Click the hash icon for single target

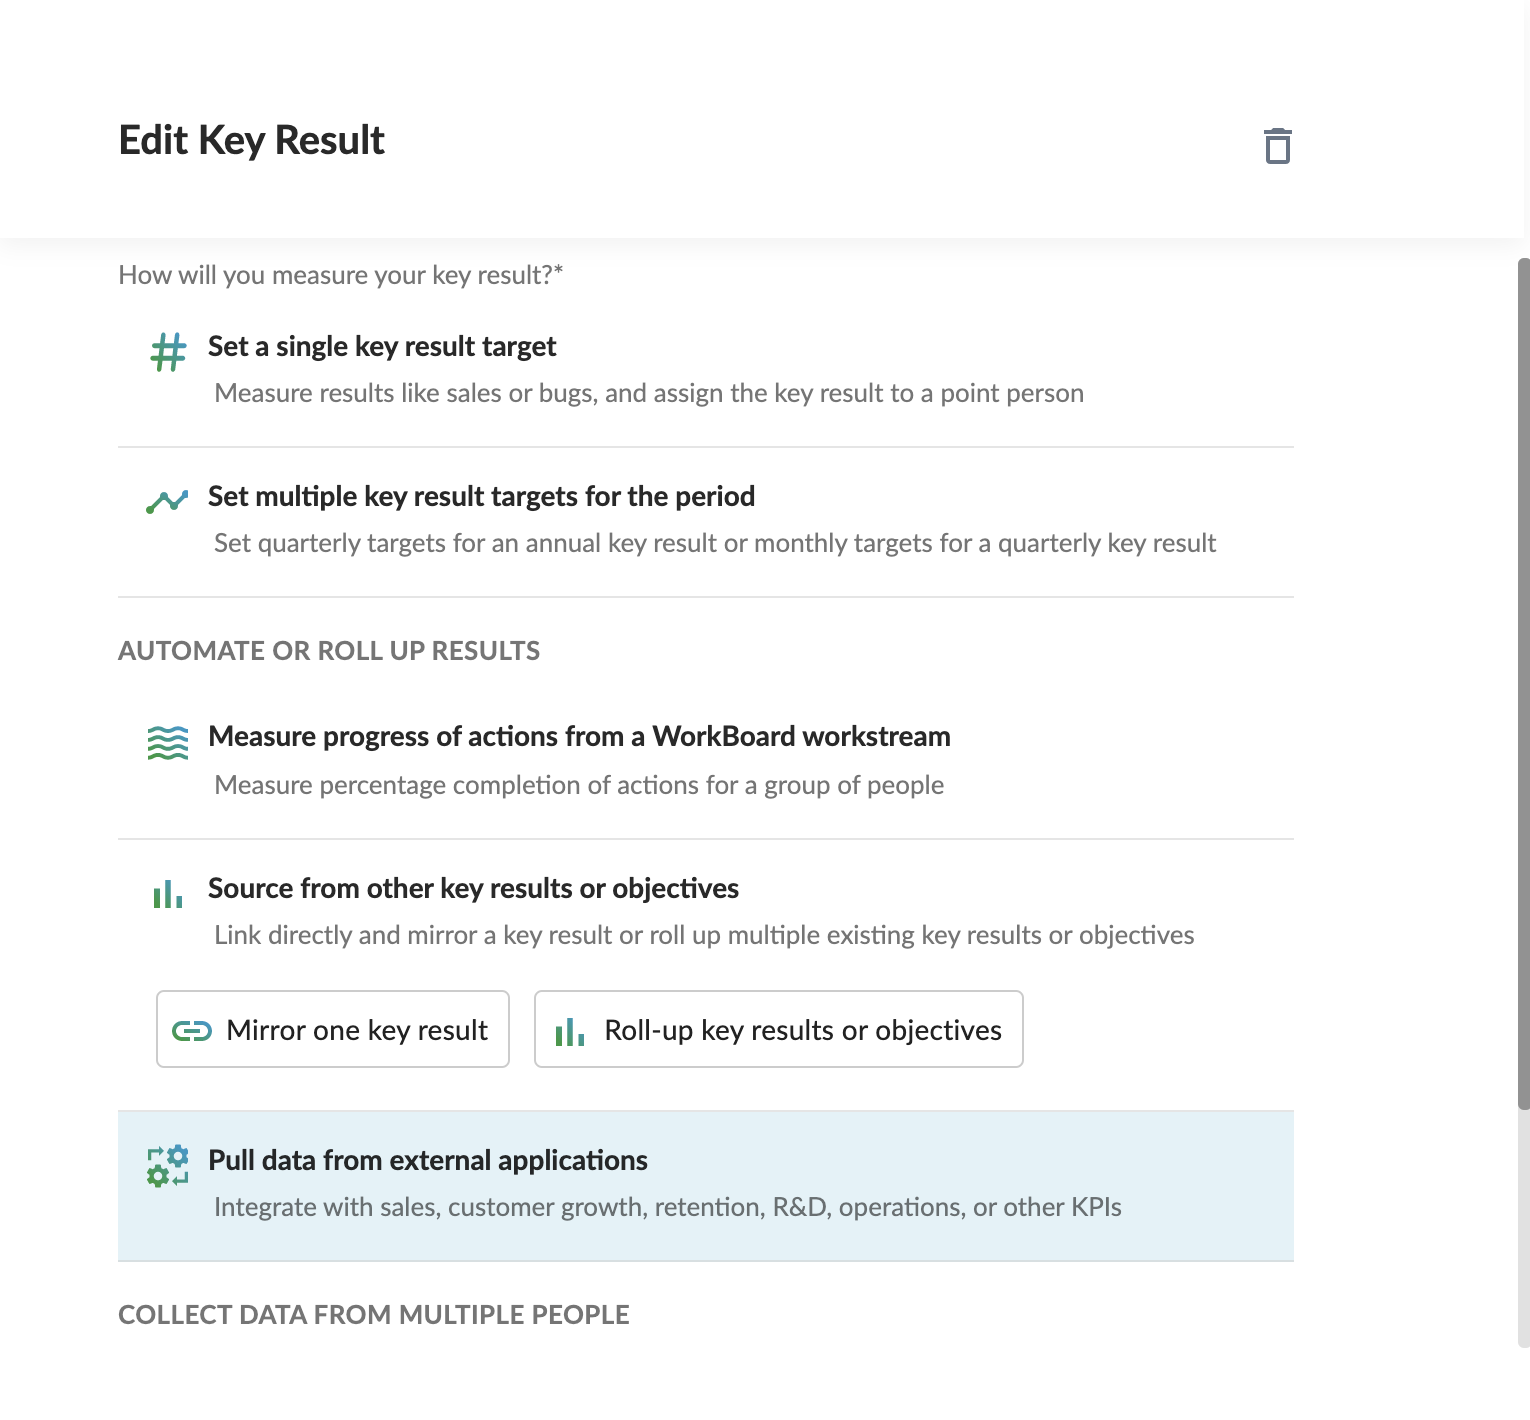point(168,352)
